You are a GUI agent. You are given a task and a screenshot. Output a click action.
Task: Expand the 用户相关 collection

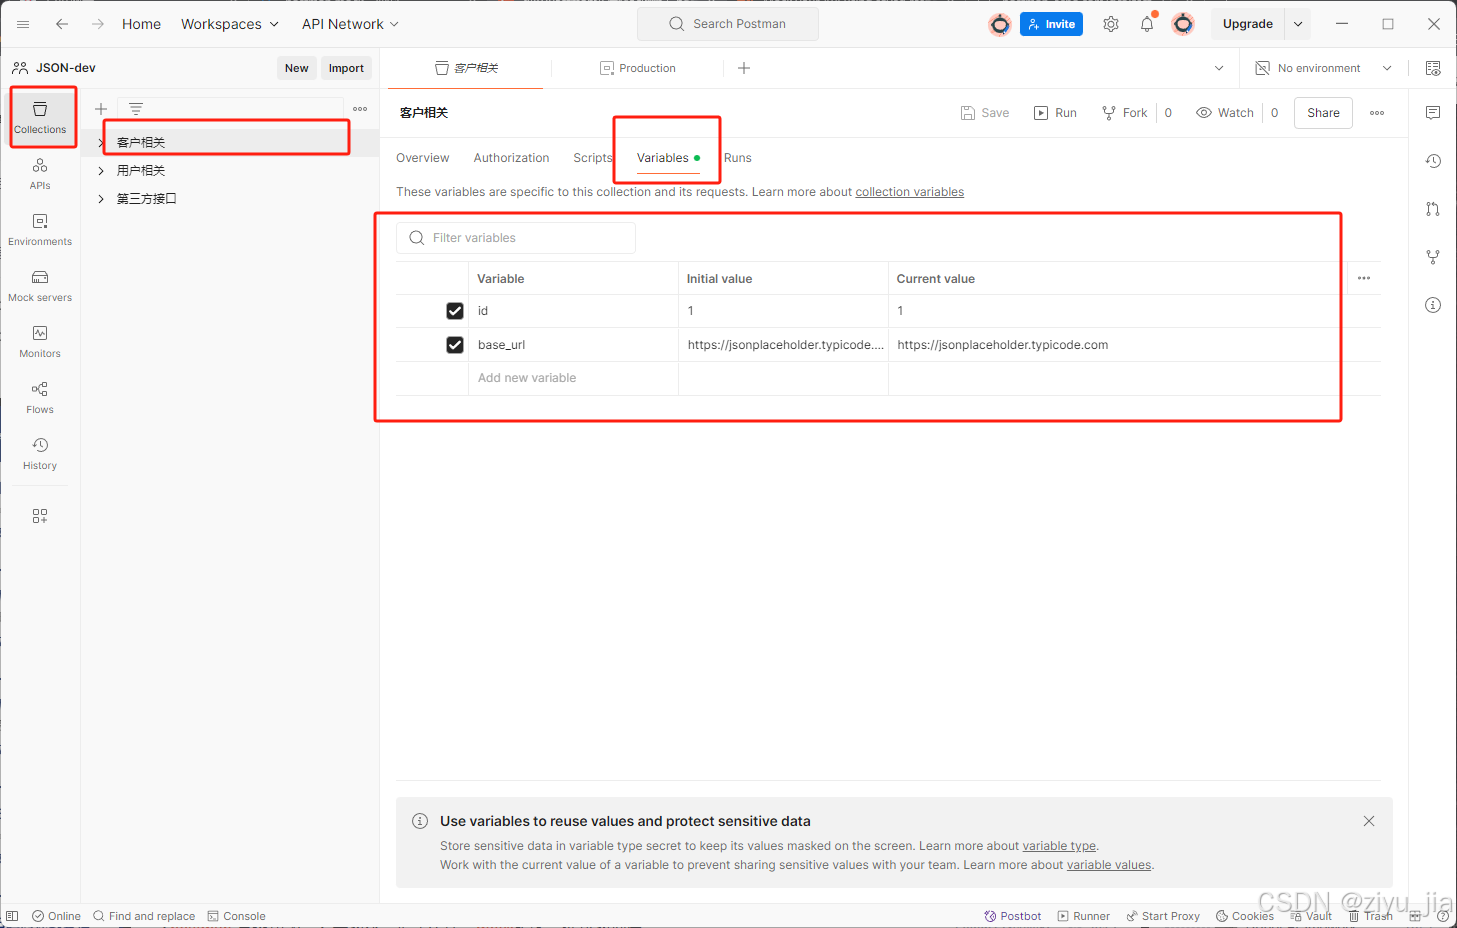[x=101, y=171]
